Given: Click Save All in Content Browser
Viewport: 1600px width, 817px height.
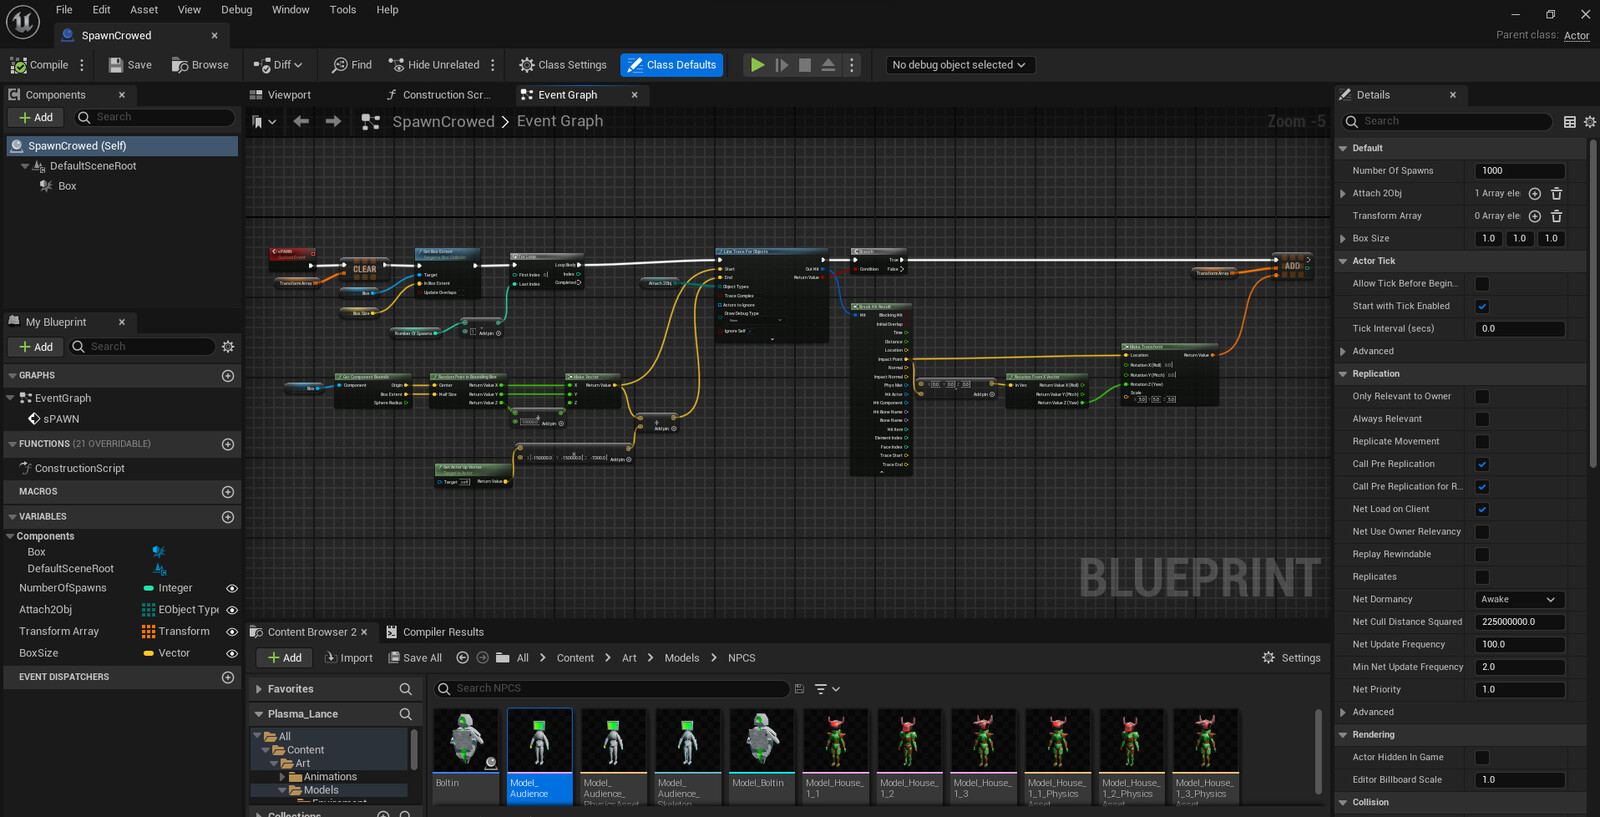Looking at the screenshot, I should (x=414, y=658).
